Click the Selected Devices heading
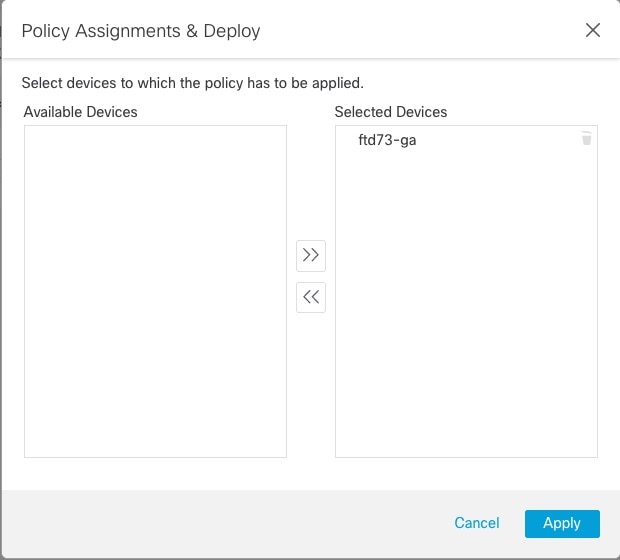This screenshot has height=560, width=620. coord(391,112)
